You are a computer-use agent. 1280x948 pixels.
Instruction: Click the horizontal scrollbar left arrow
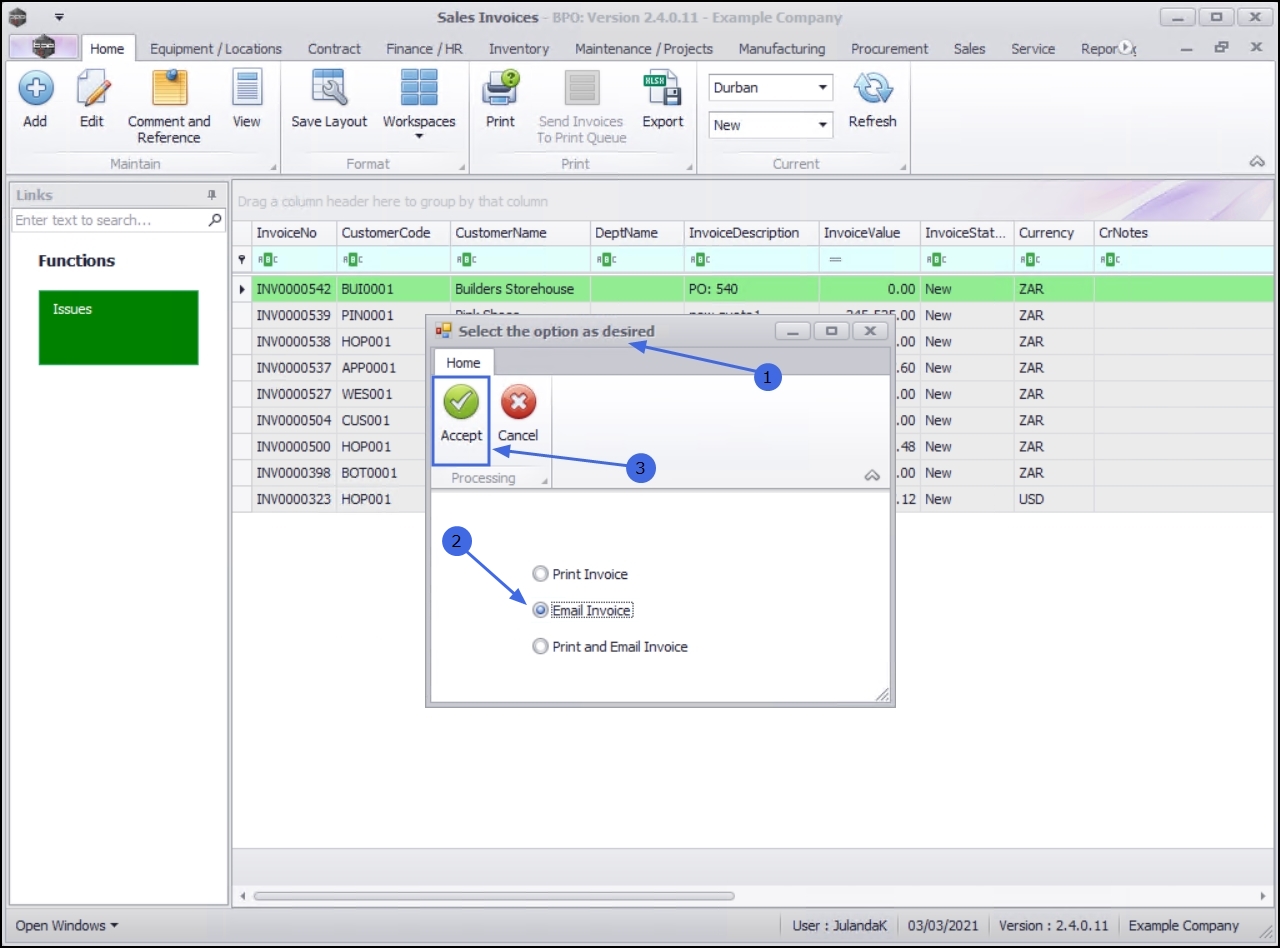coord(242,896)
